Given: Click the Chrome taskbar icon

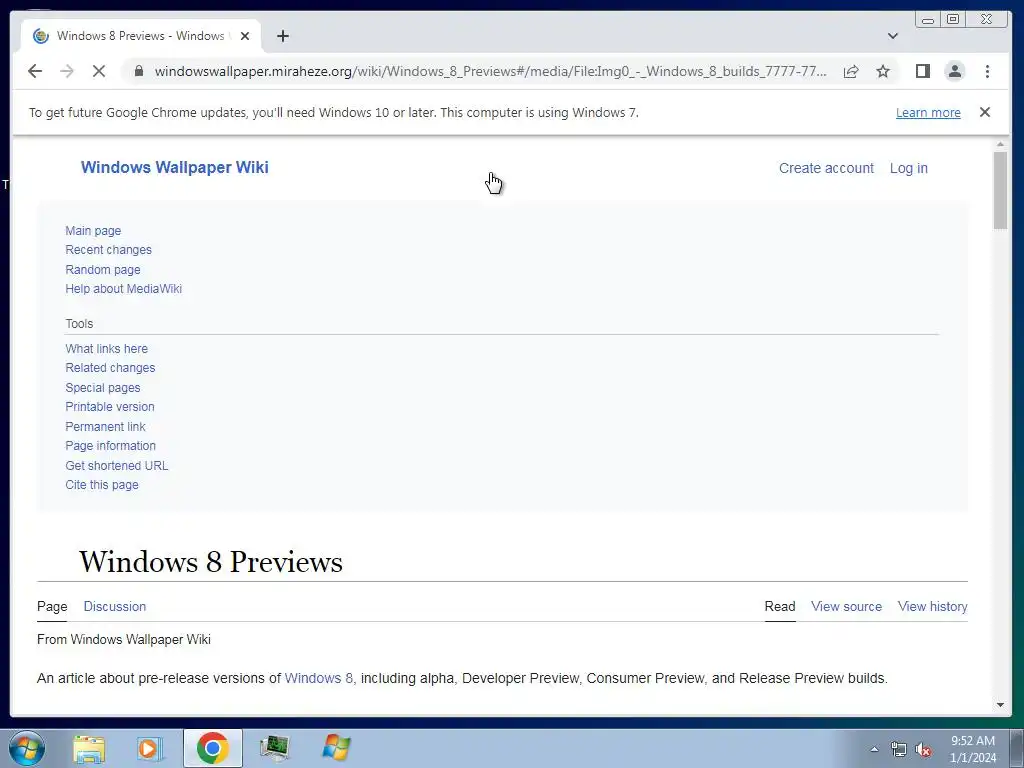Looking at the screenshot, I should pyautogui.click(x=212, y=748).
